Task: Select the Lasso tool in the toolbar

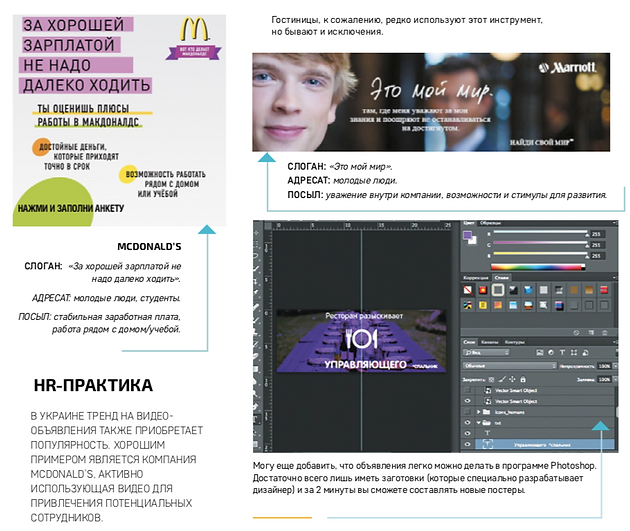Action: [x=256, y=255]
